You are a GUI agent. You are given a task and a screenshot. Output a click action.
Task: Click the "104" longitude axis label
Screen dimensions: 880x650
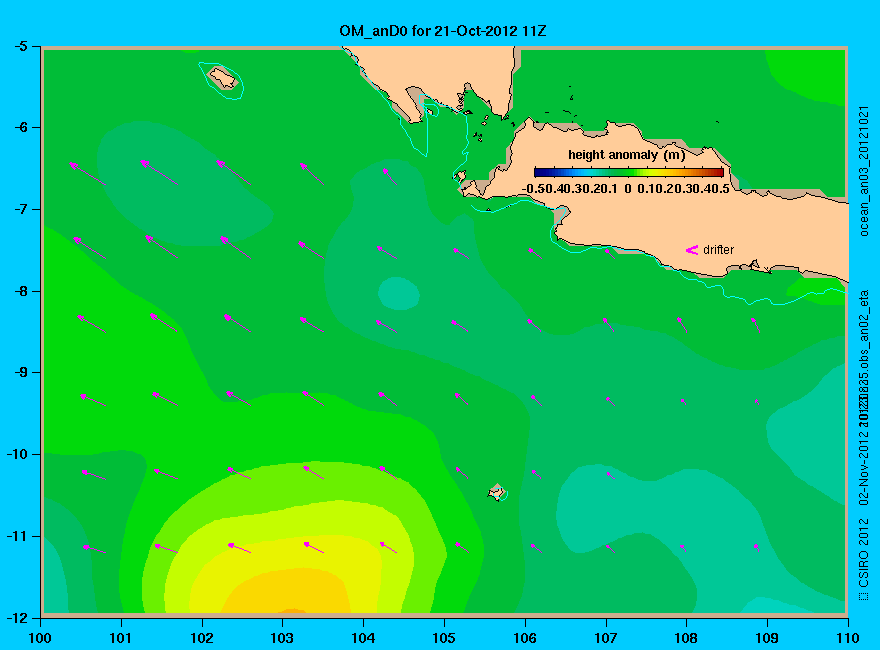click(x=363, y=638)
